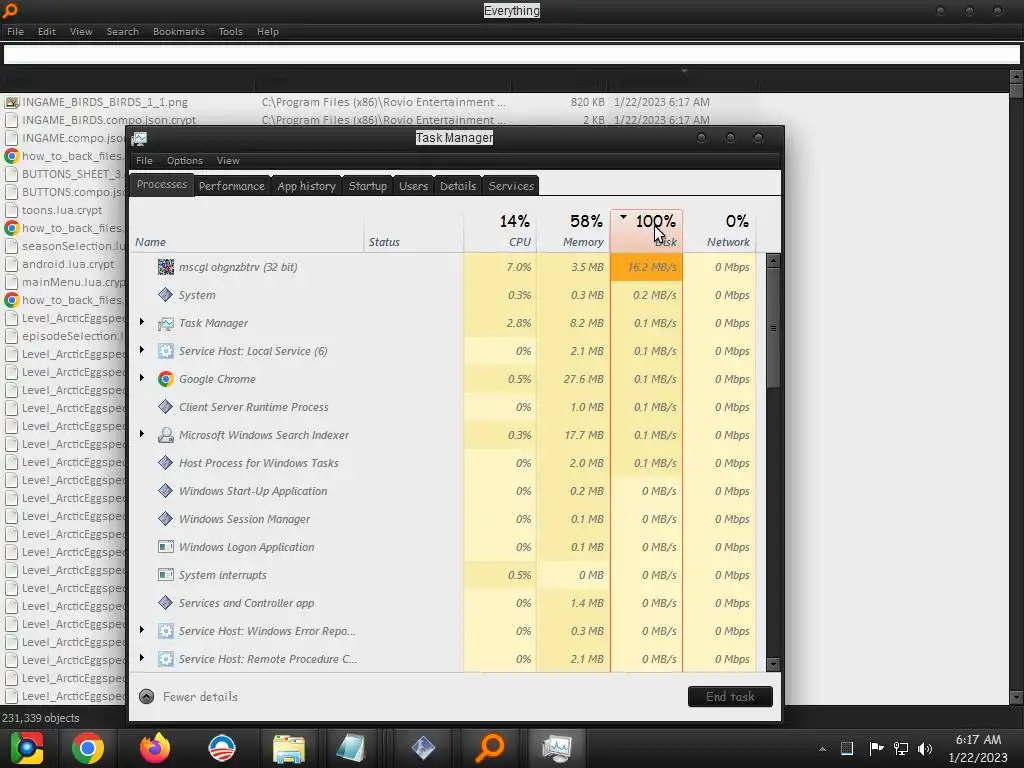Screen dimensions: 1024x768
Task: Sort processes by Name column
Action: (x=248, y=231)
